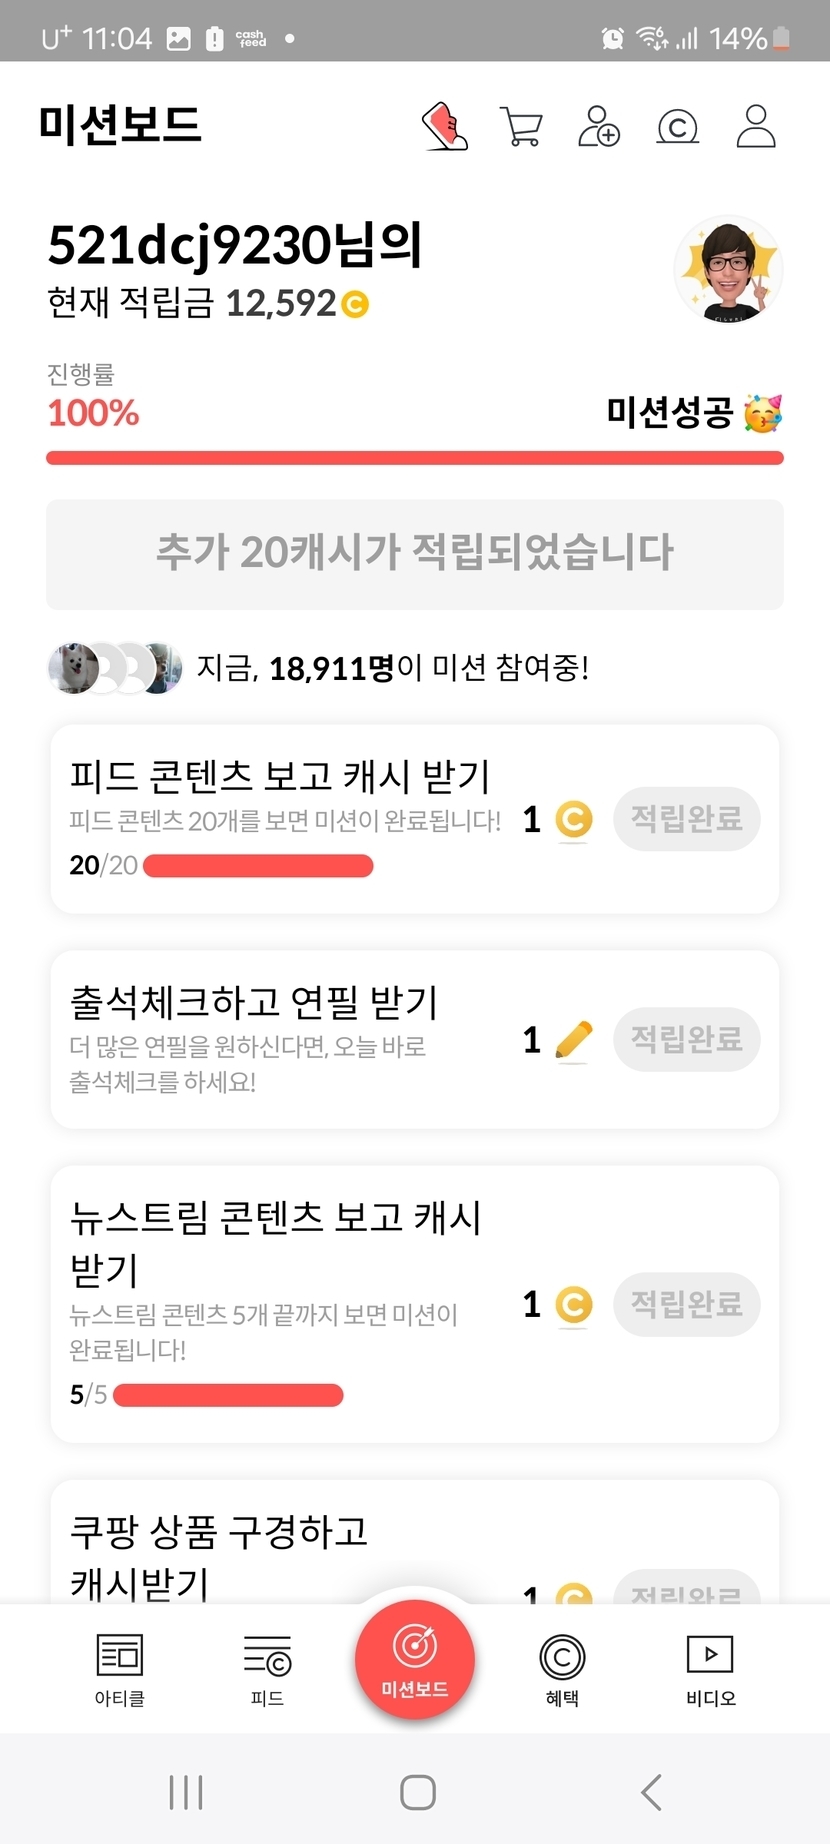The width and height of the screenshot is (830, 1844).
Task: Tap the red mission progress bar
Action: (415, 458)
